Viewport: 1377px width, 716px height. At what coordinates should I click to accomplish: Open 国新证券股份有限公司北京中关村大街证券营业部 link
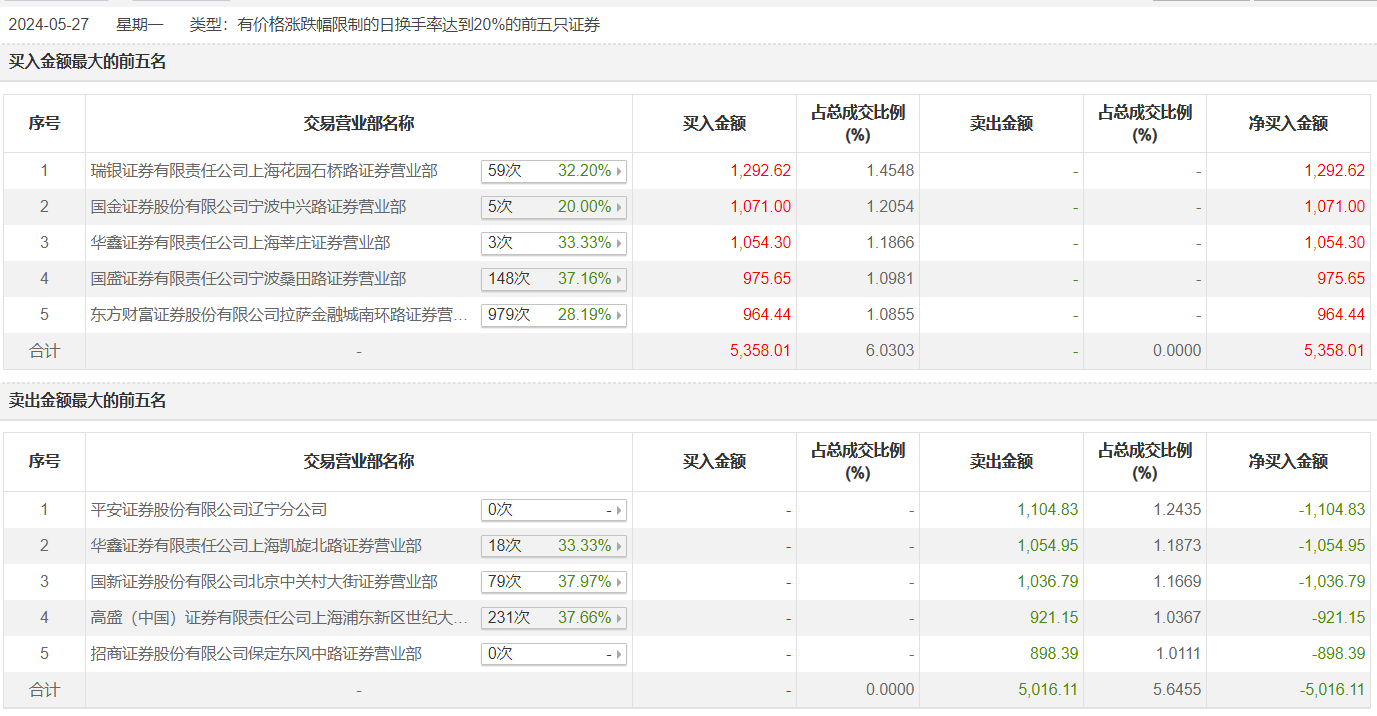click(264, 582)
